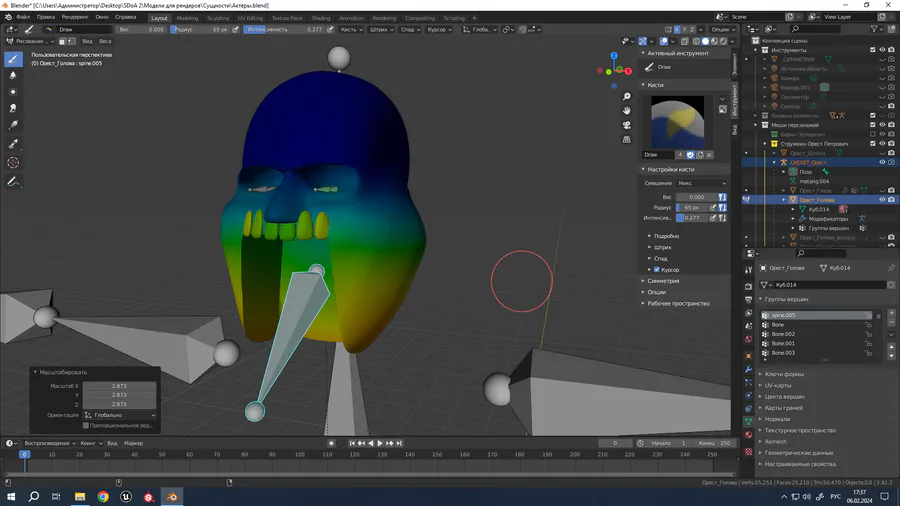Open the Render properties tab icon
Image resolution: width=900 pixels, height=506 pixels.
click(x=748, y=286)
